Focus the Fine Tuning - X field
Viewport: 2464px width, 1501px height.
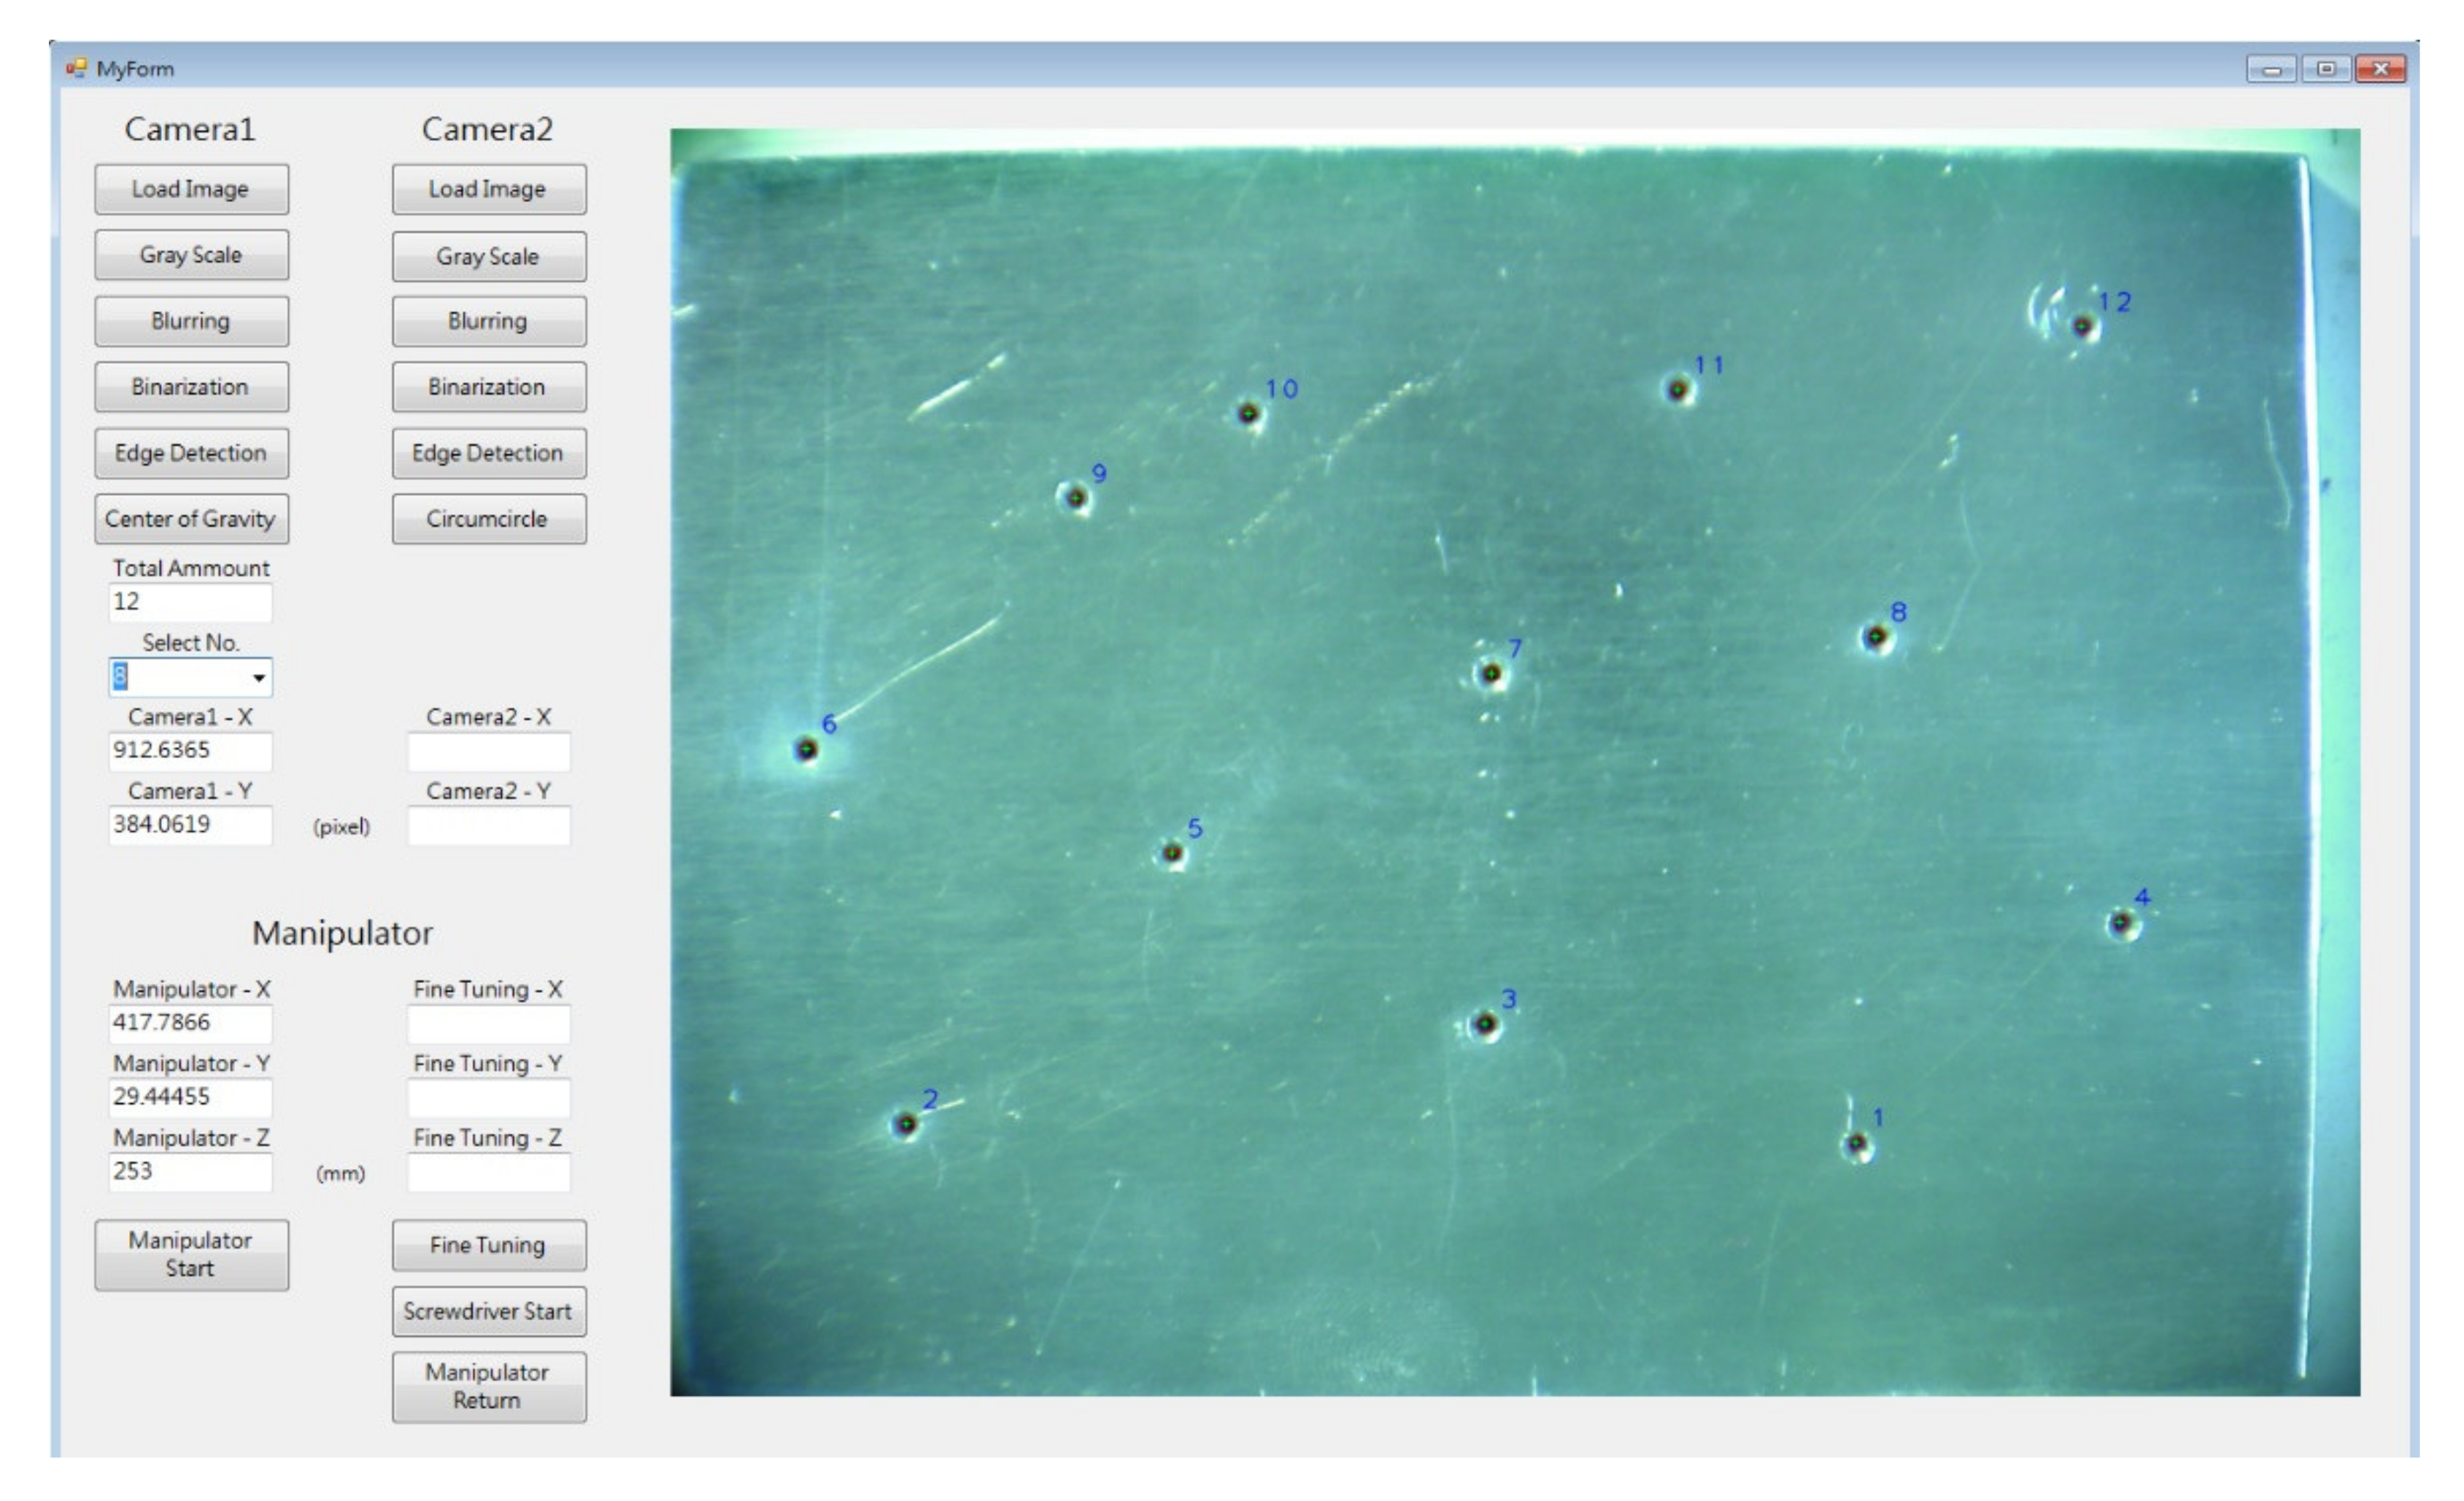pos(488,1023)
